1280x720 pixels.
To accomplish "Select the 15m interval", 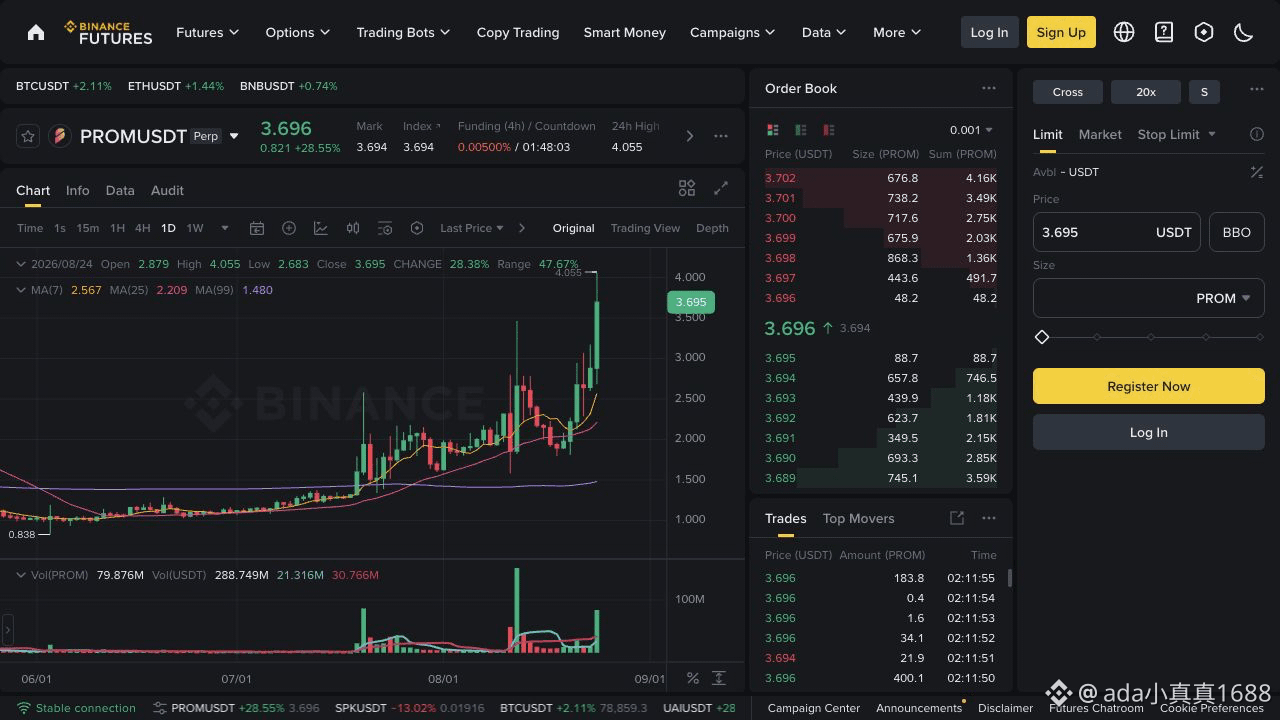I will (x=88, y=228).
